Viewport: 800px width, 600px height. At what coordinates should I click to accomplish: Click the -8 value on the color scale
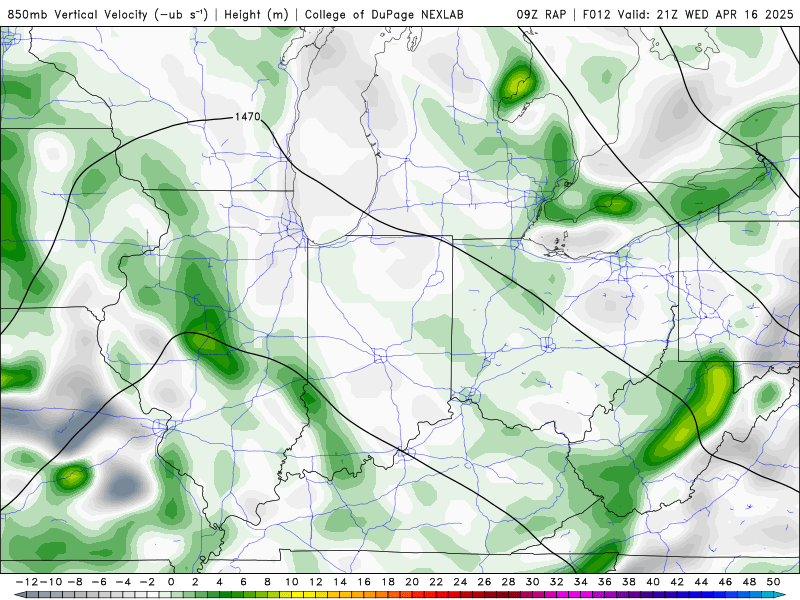(74, 582)
